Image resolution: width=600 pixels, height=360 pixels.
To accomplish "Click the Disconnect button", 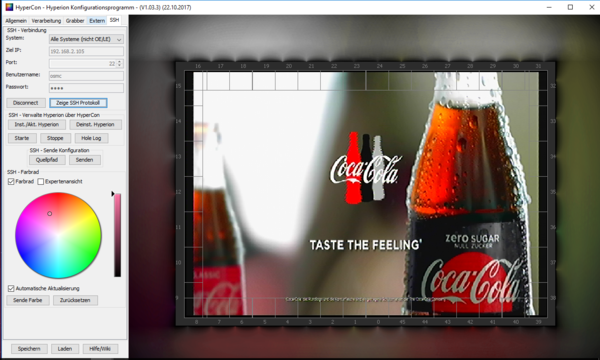I will pos(26,103).
